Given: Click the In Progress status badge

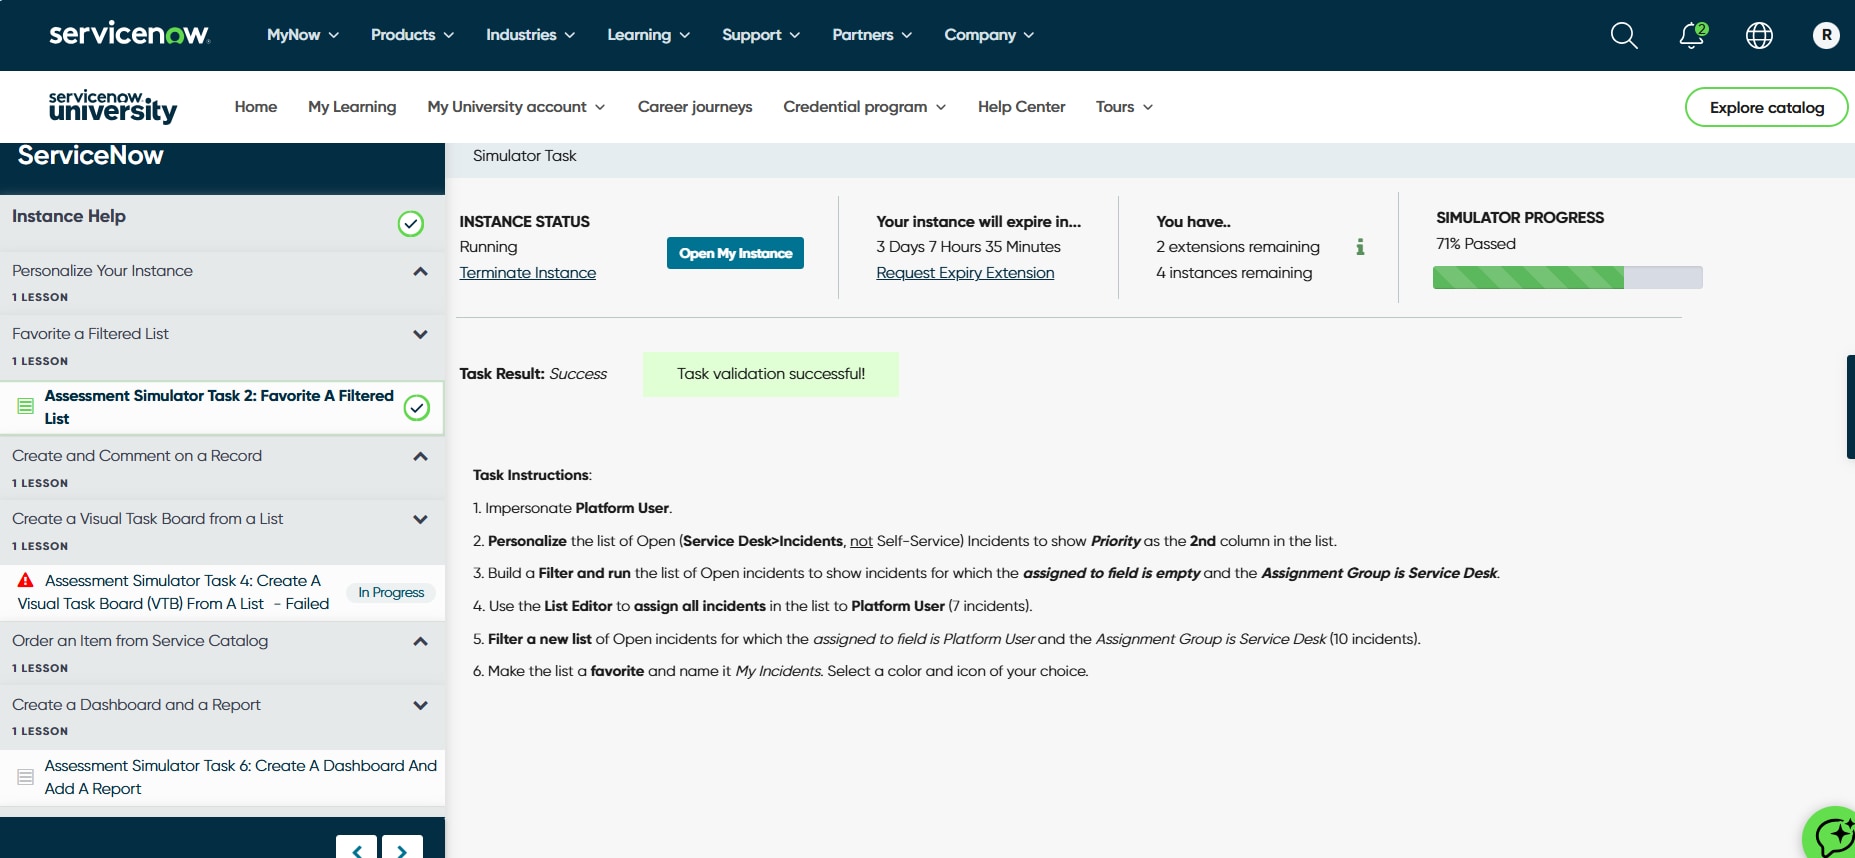Looking at the screenshot, I should [x=391, y=592].
